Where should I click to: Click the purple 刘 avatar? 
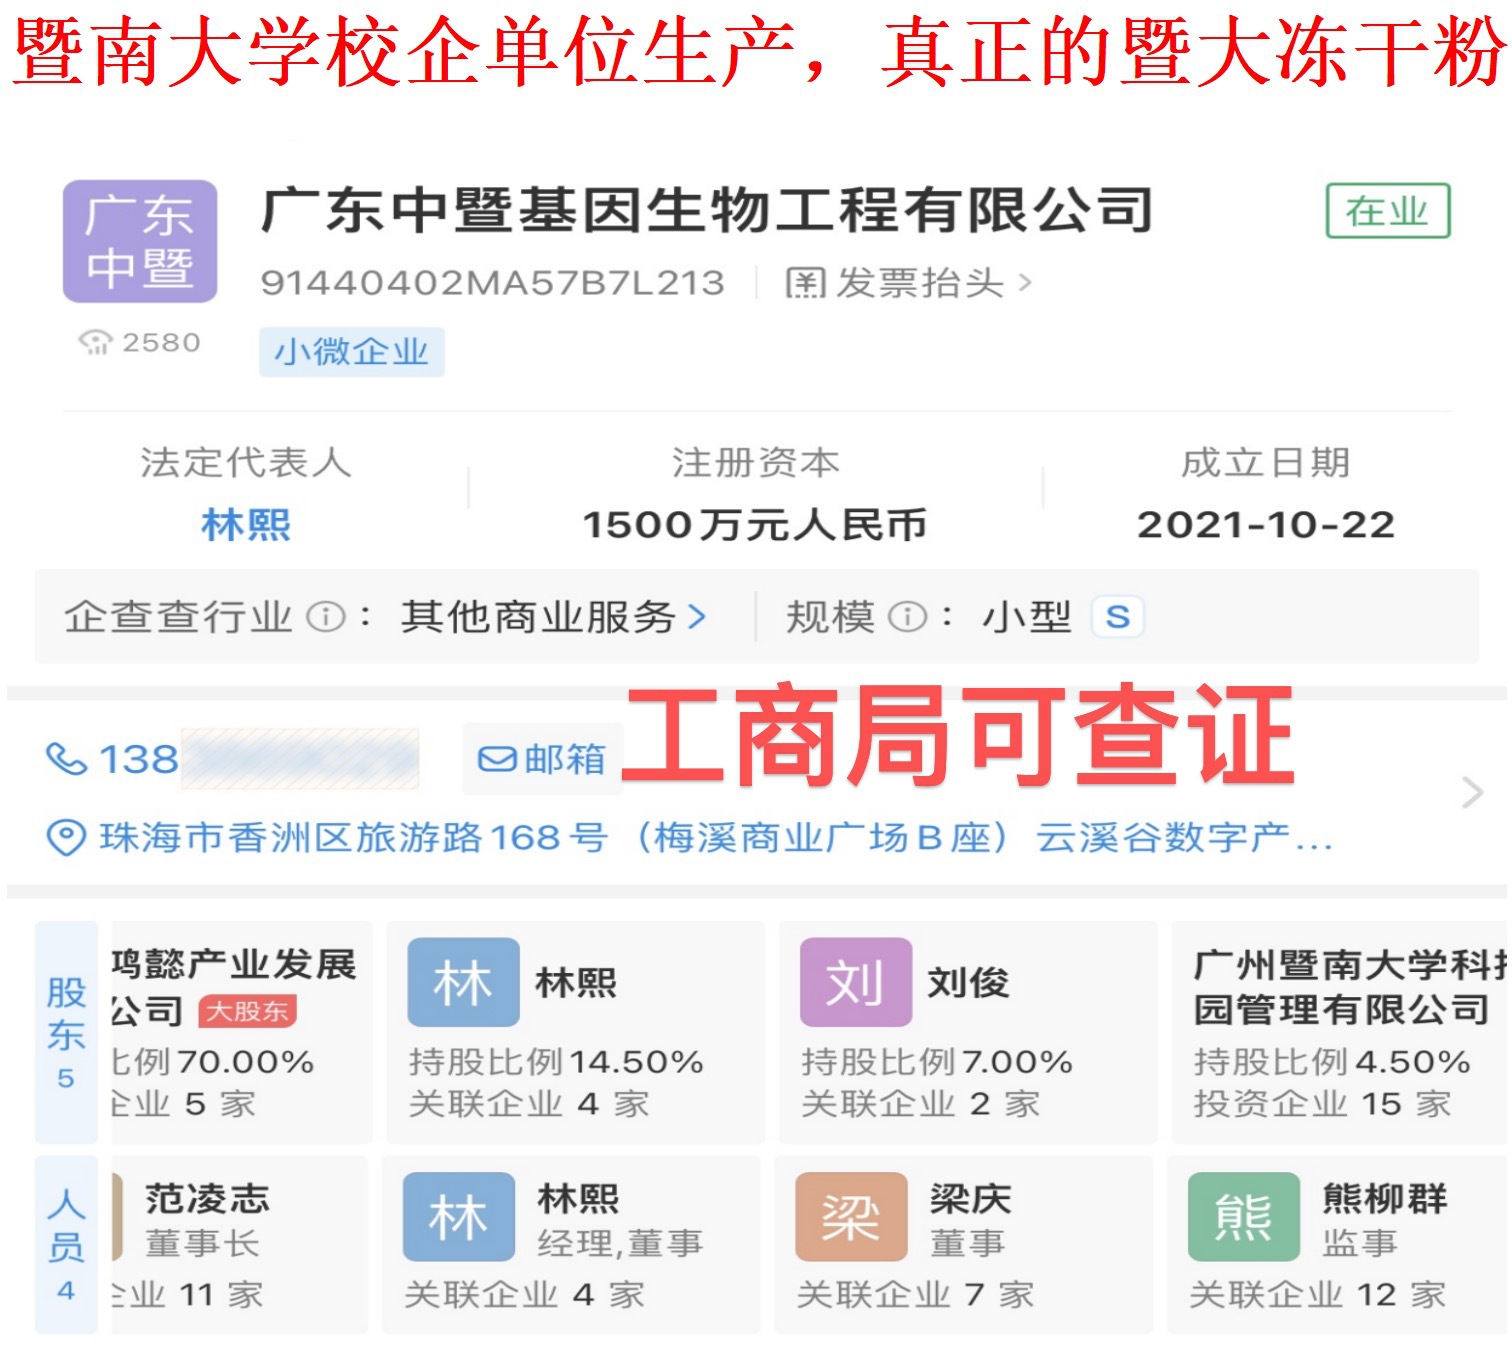(x=856, y=982)
